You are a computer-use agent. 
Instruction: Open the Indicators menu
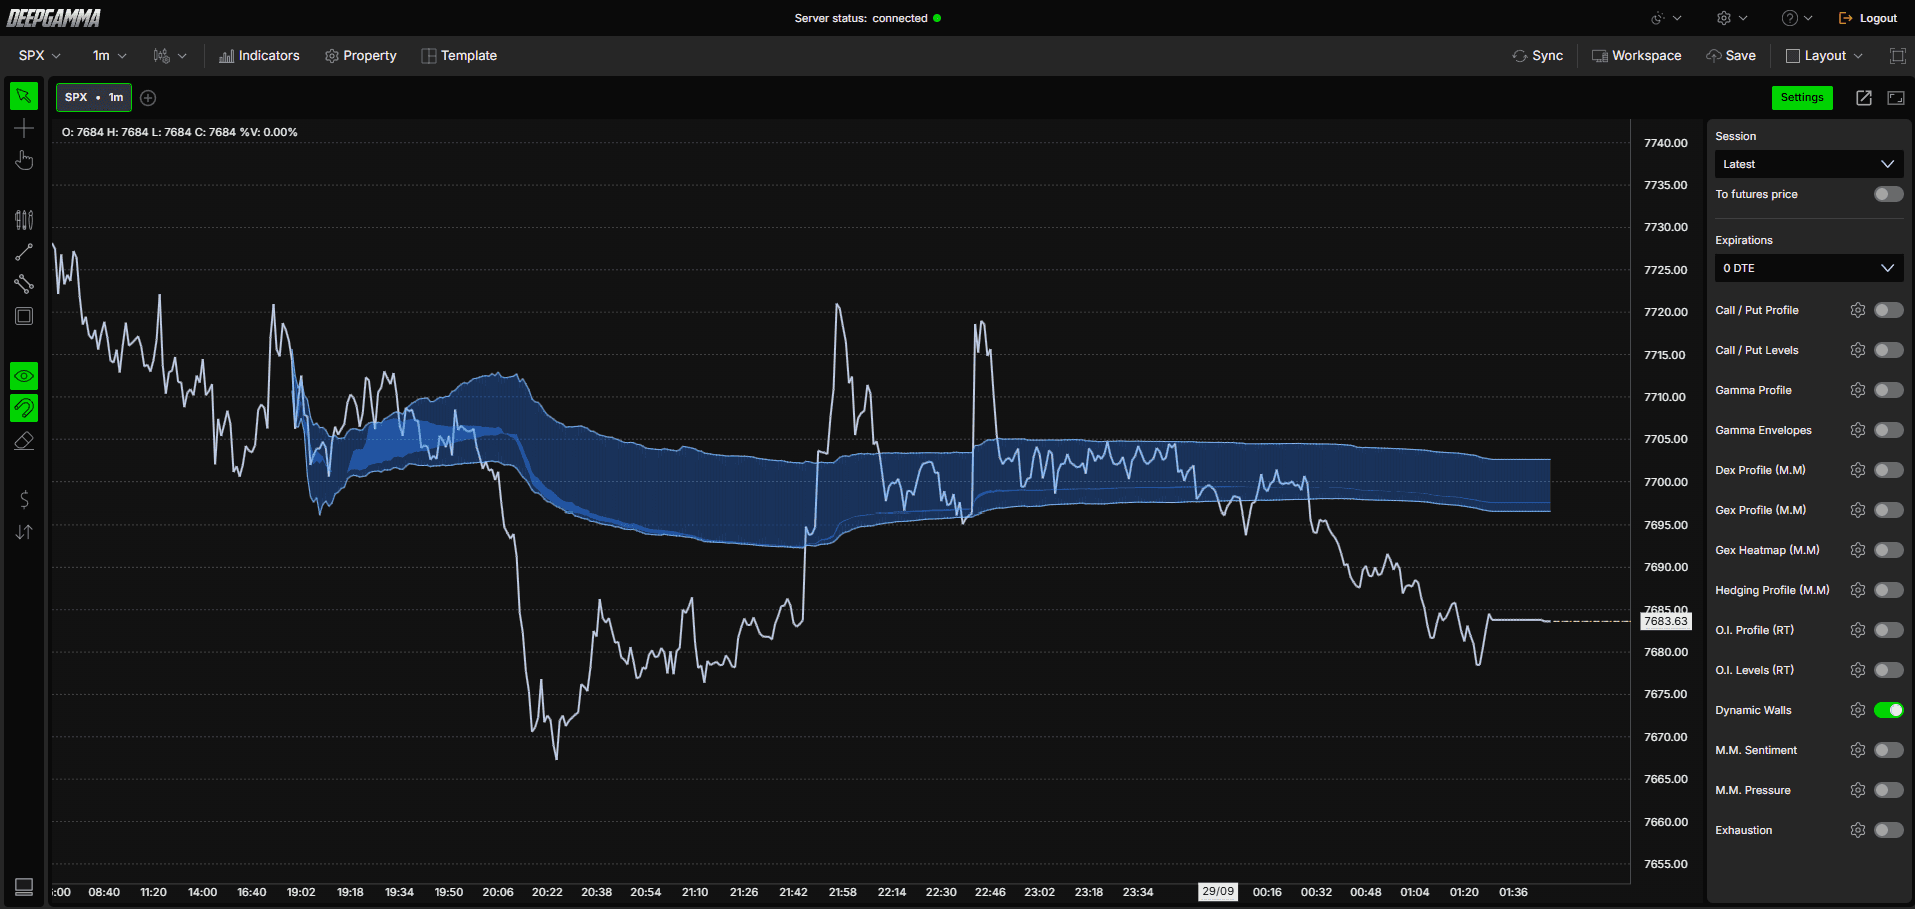(x=259, y=56)
